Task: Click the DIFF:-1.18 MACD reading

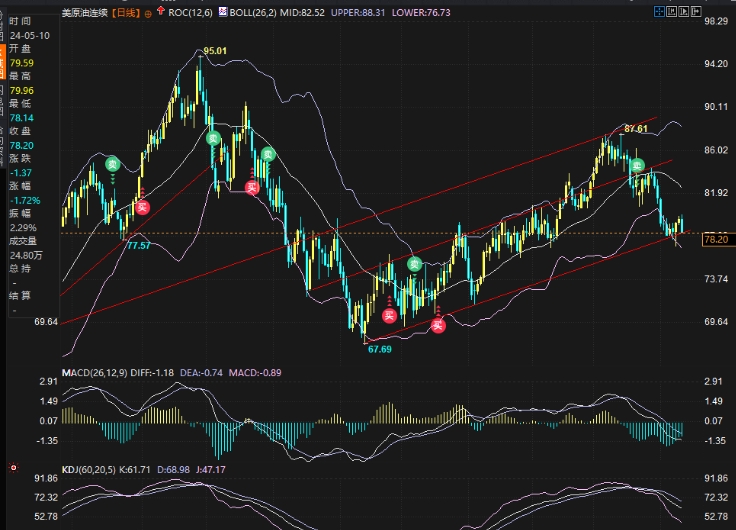Action: (x=152, y=373)
